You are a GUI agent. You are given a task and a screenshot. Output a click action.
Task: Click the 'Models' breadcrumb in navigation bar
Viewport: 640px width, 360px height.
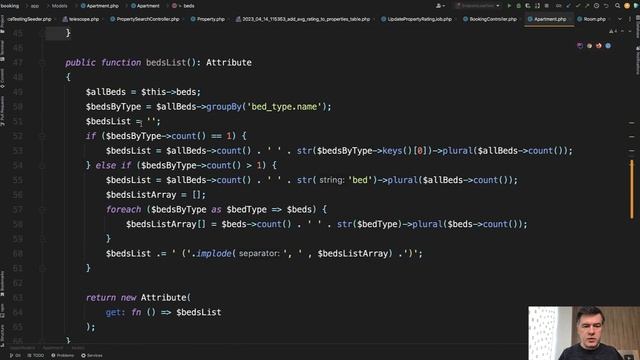[60, 6]
